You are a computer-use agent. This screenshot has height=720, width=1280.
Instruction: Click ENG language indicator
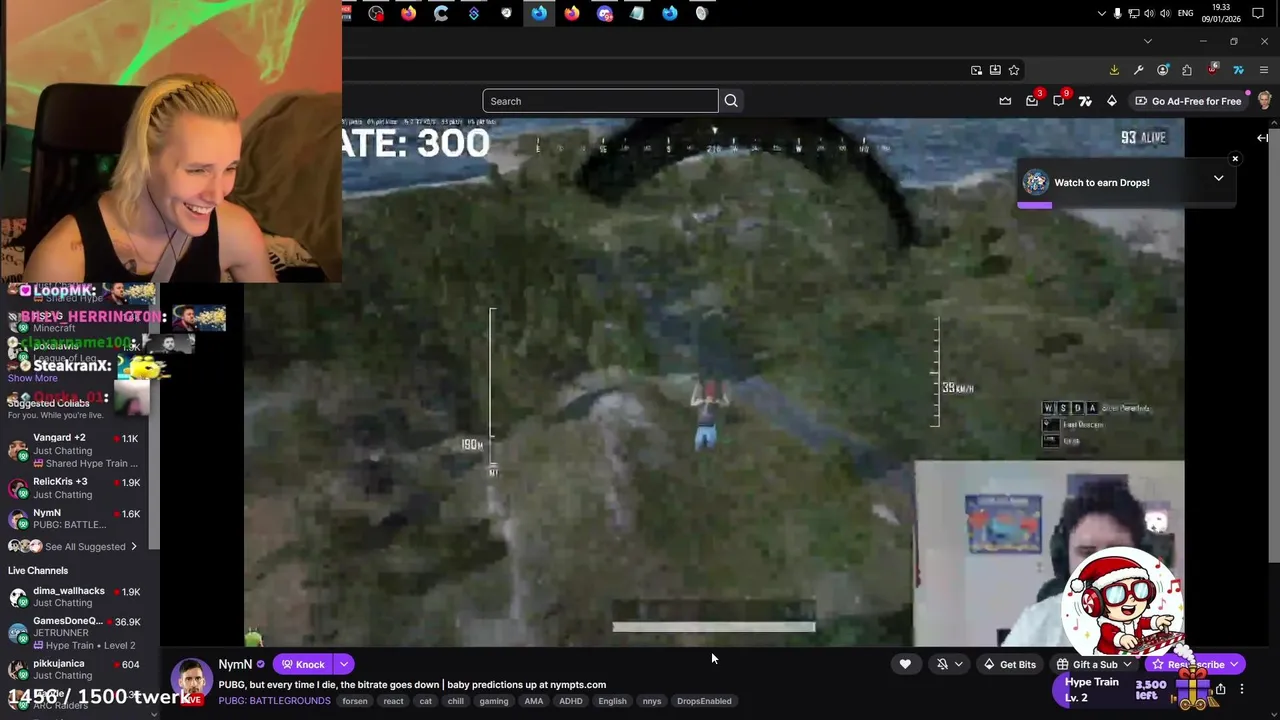tap(1186, 13)
